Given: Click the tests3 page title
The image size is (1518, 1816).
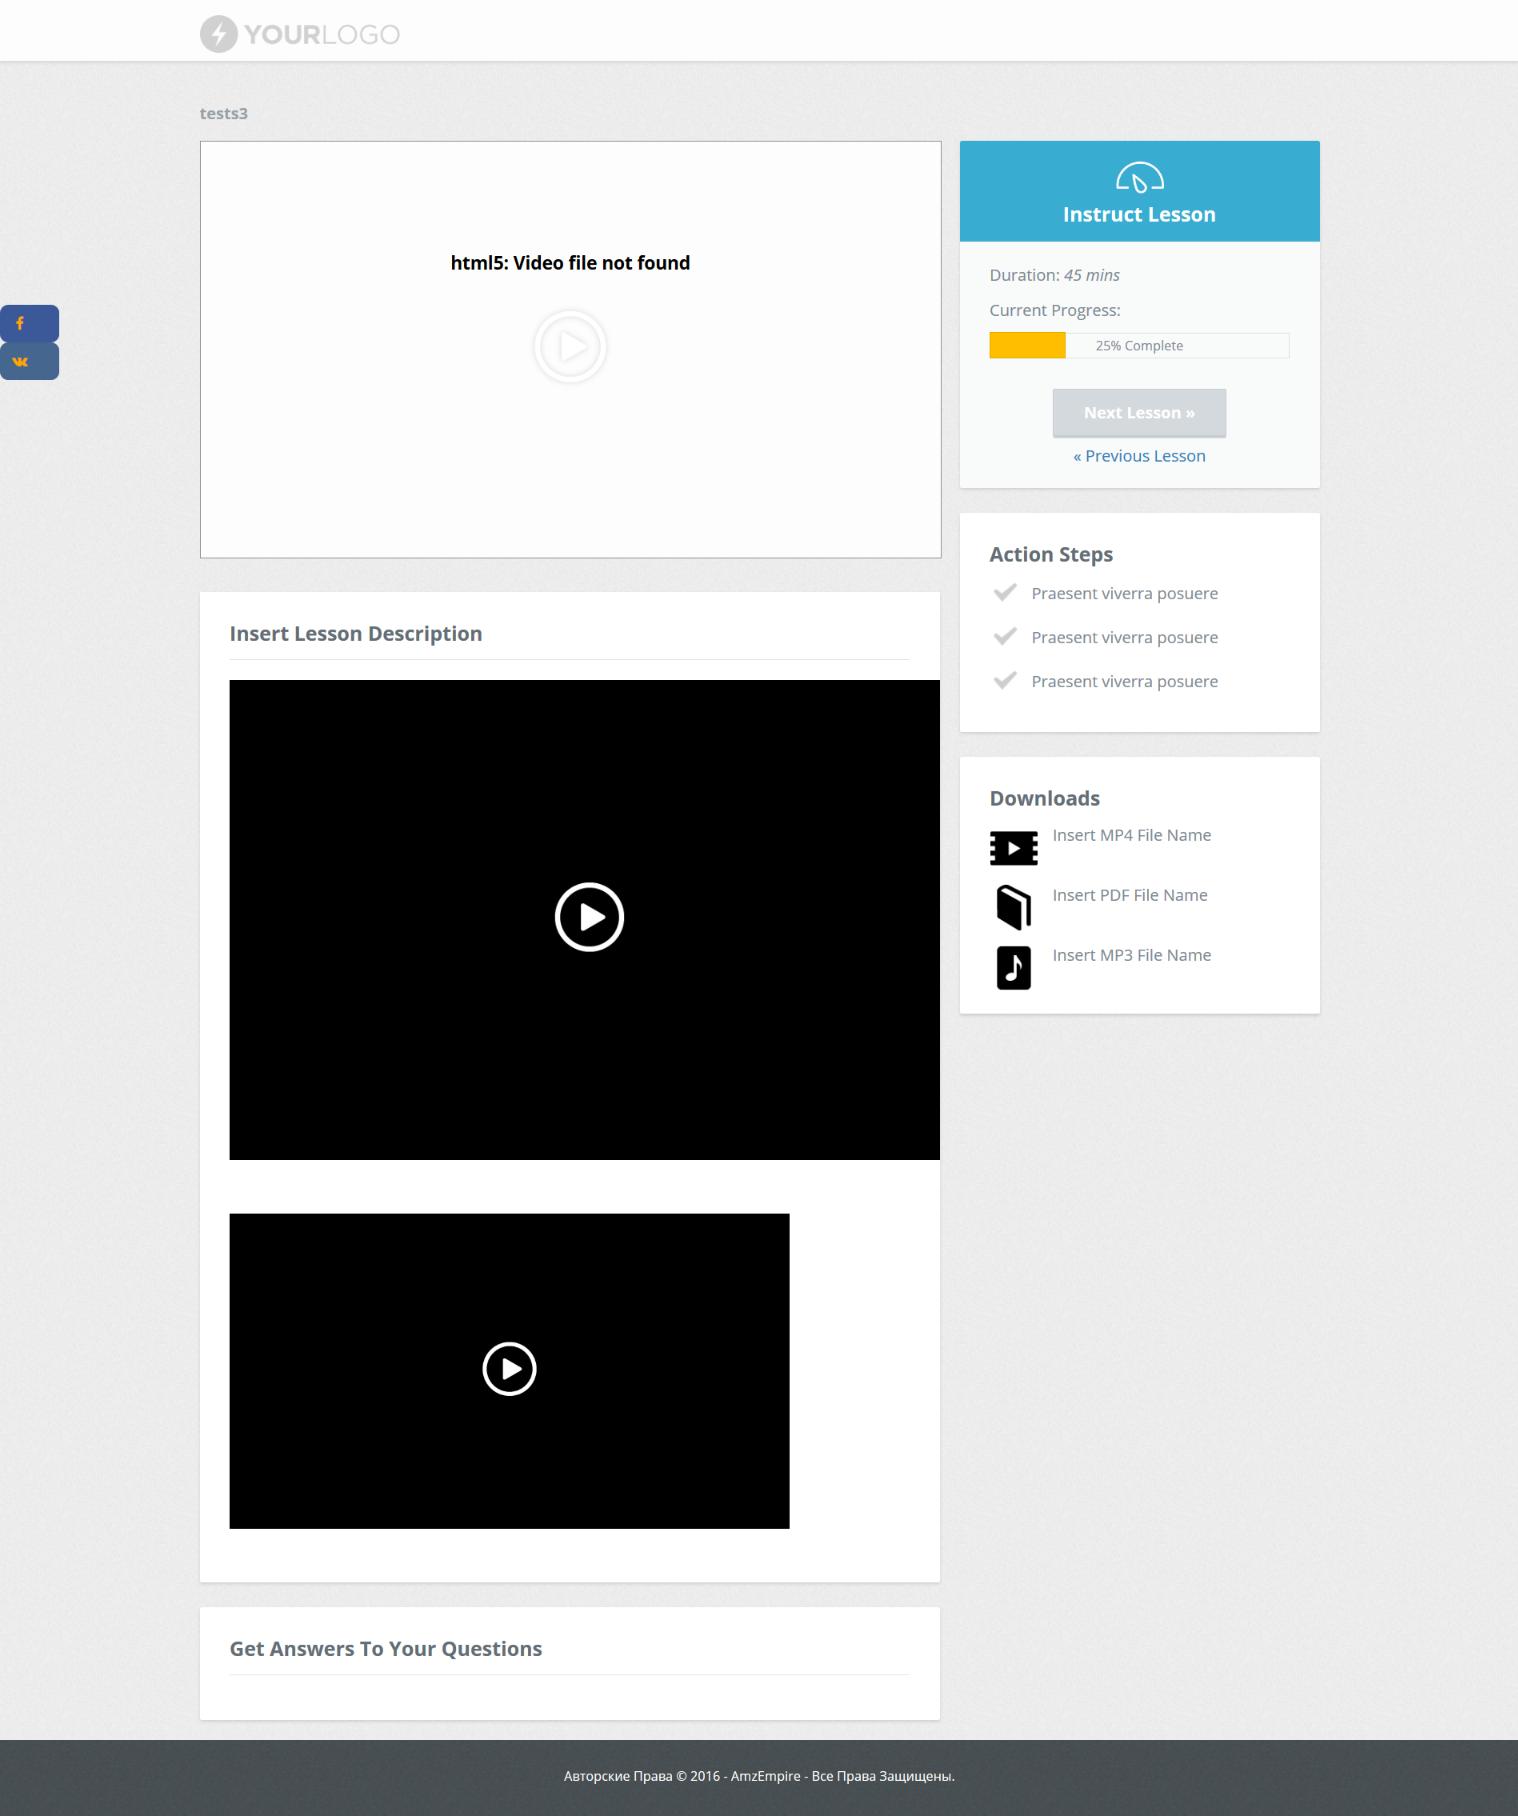Looking at the screenshot, I should [224, 114].
